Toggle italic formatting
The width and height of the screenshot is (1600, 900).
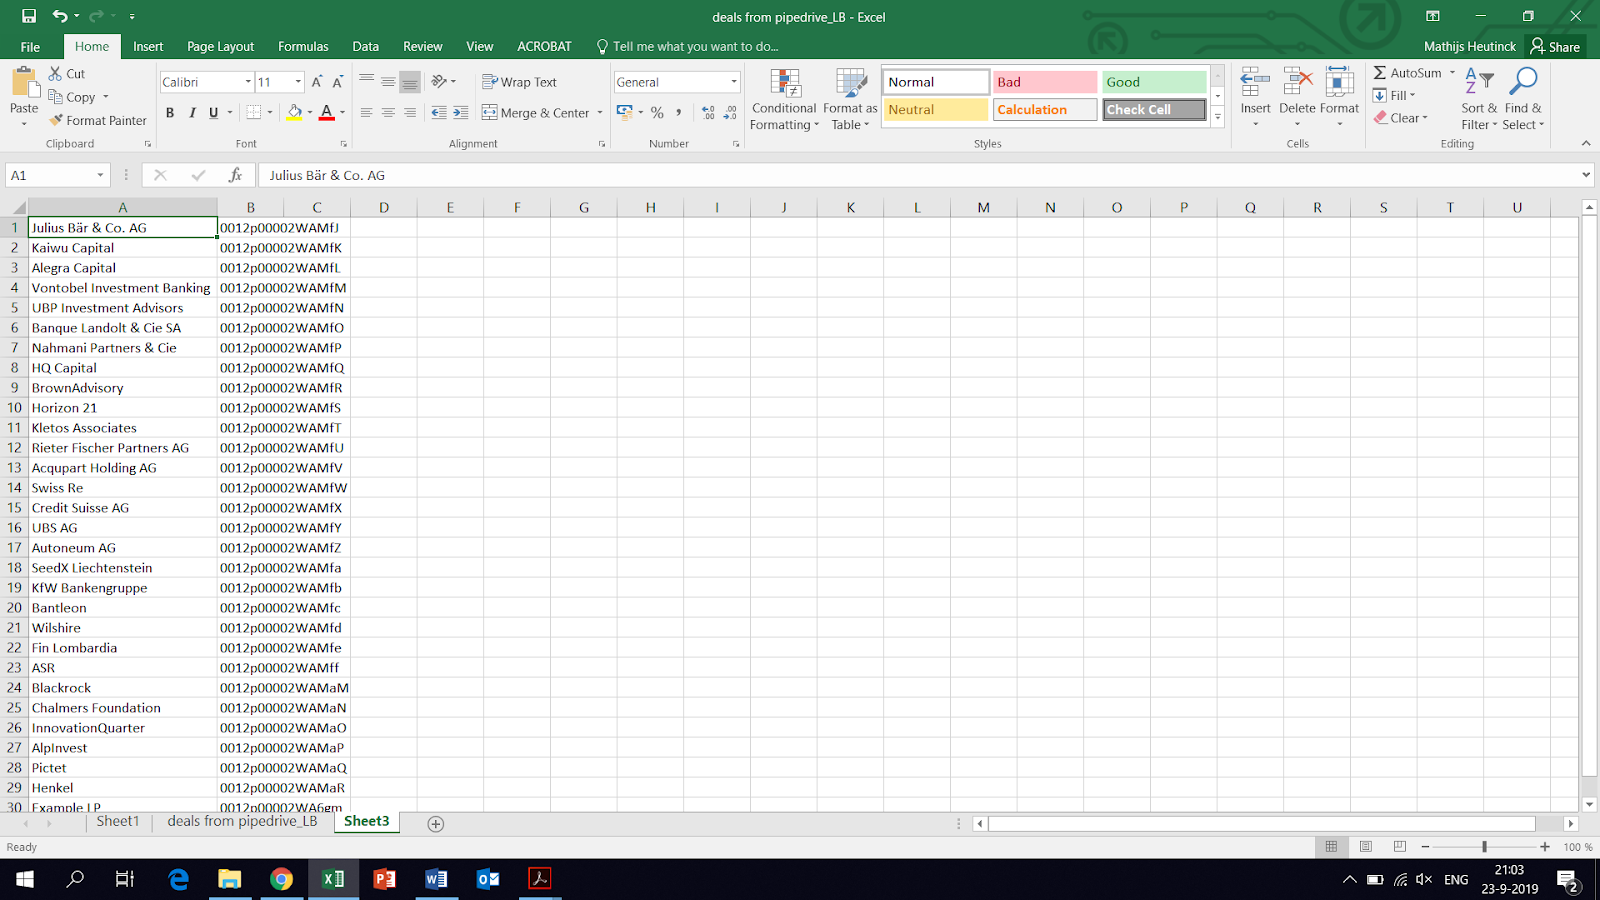click(x=192, y=113)
